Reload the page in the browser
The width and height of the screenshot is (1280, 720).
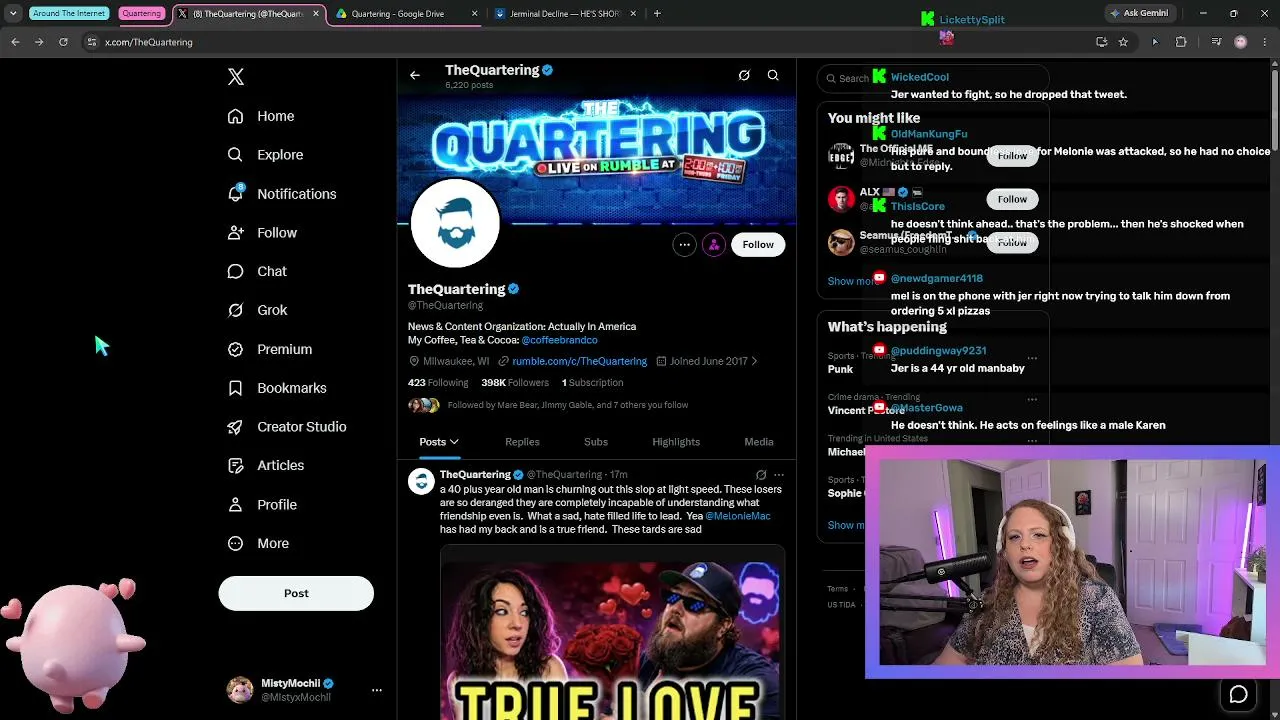click(63, 42)
